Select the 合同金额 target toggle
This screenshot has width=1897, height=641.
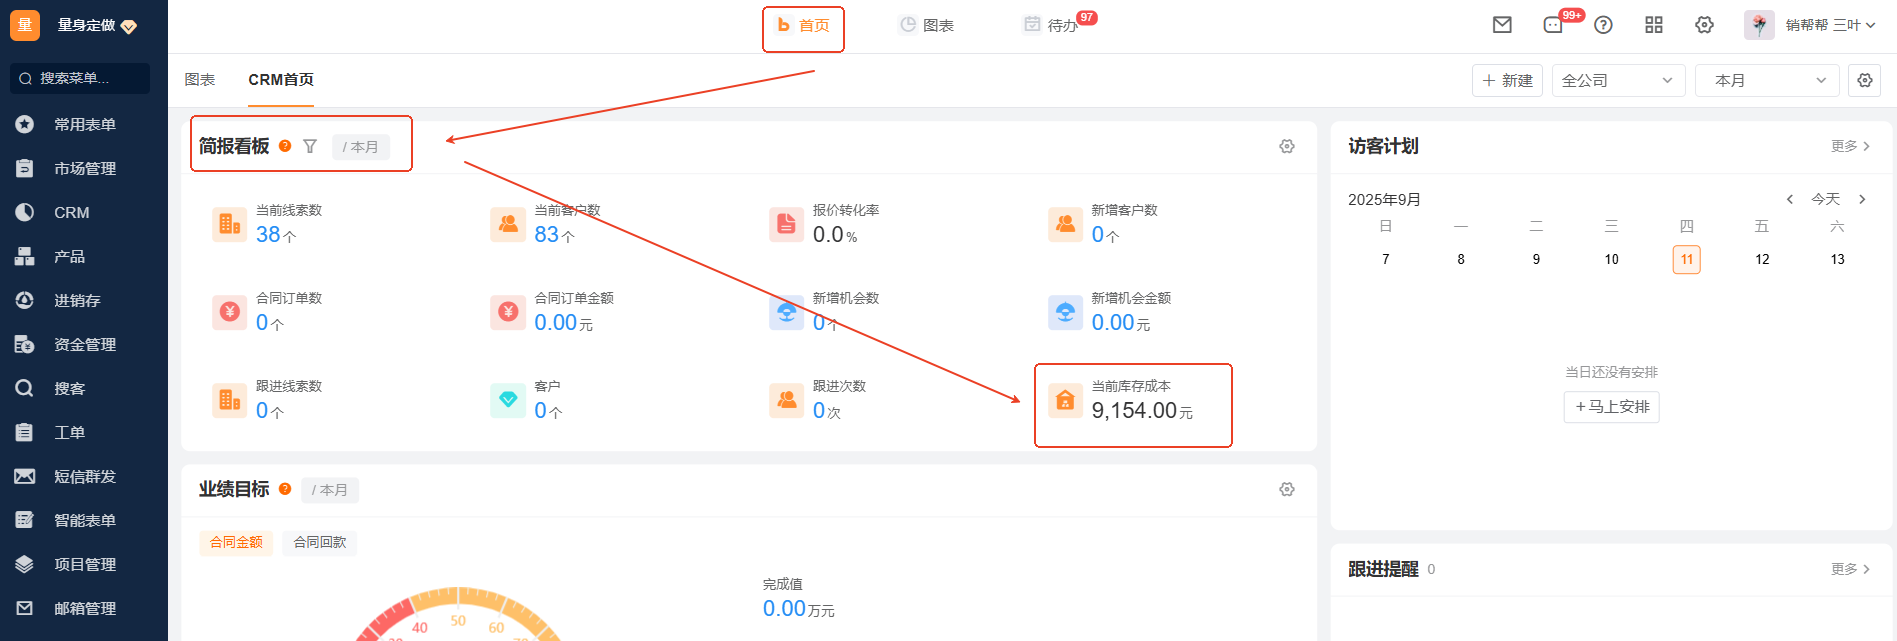[236, 542]
